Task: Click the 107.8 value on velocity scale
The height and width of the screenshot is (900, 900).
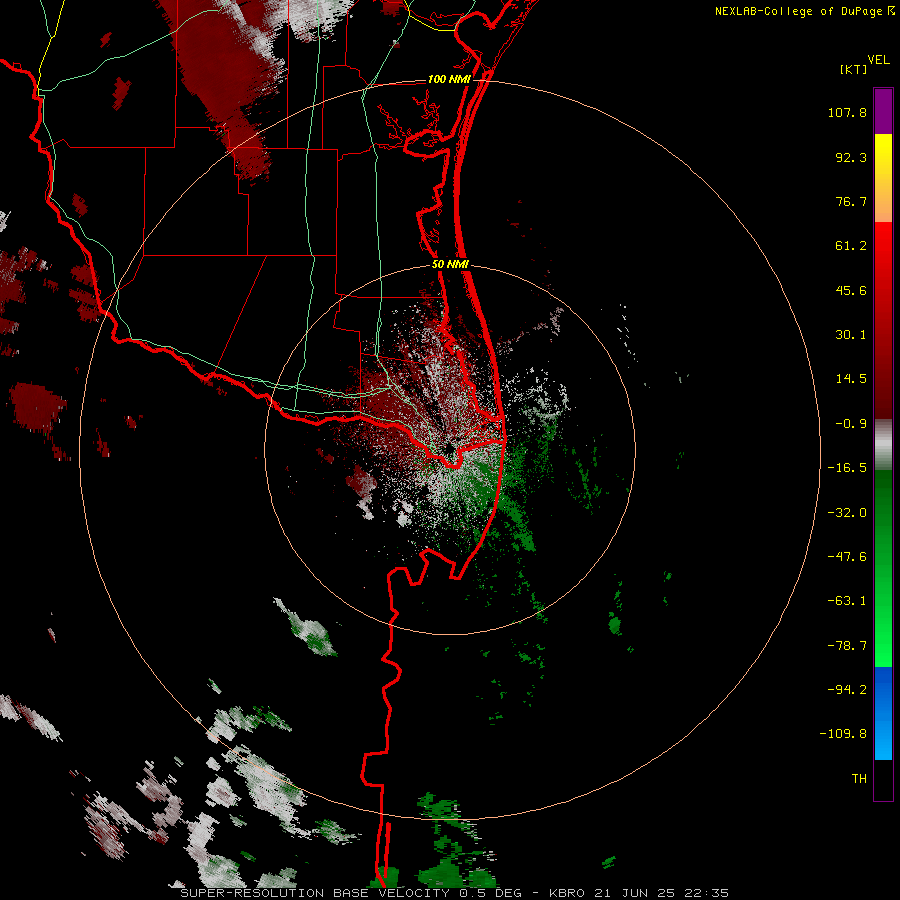Action: 847,112
